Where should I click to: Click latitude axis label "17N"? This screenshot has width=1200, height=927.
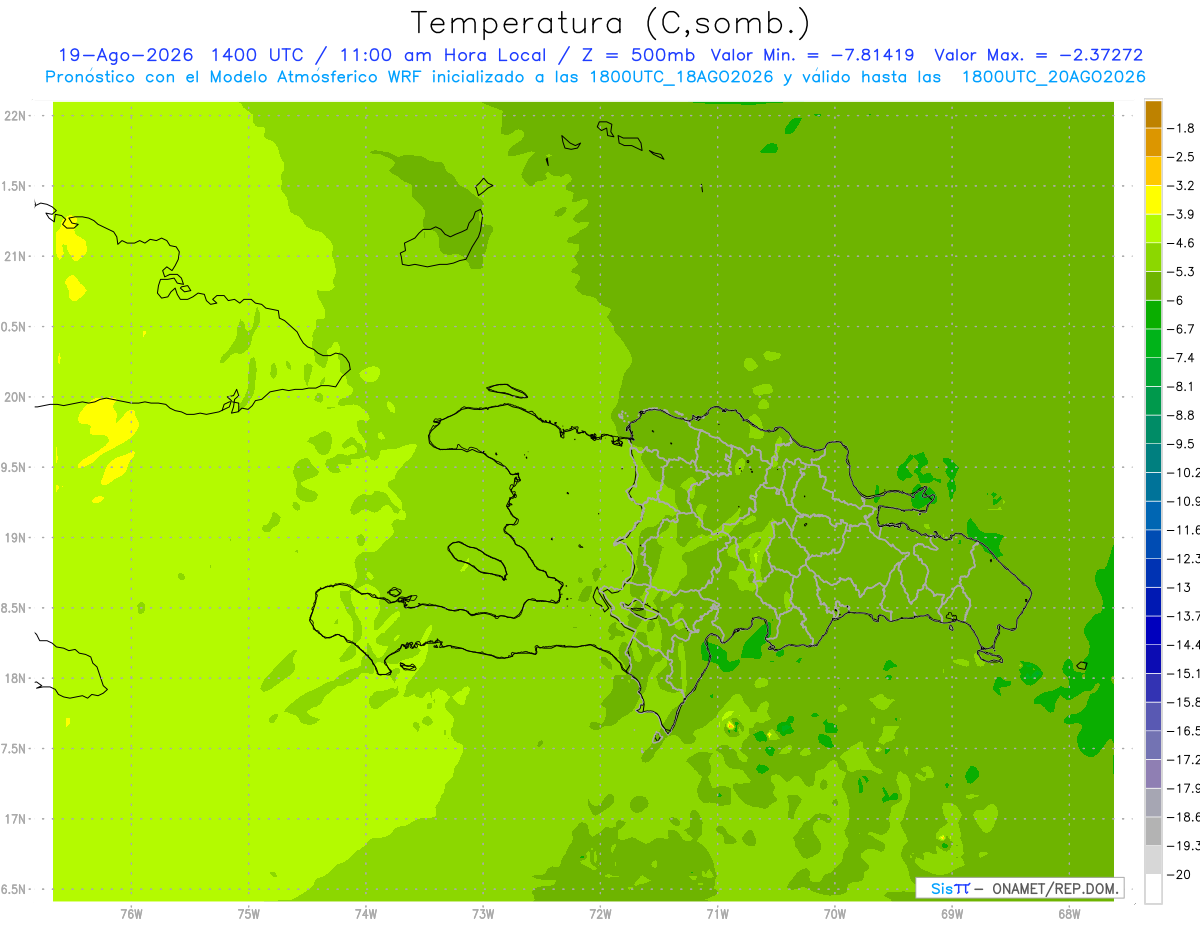(16, 819)
